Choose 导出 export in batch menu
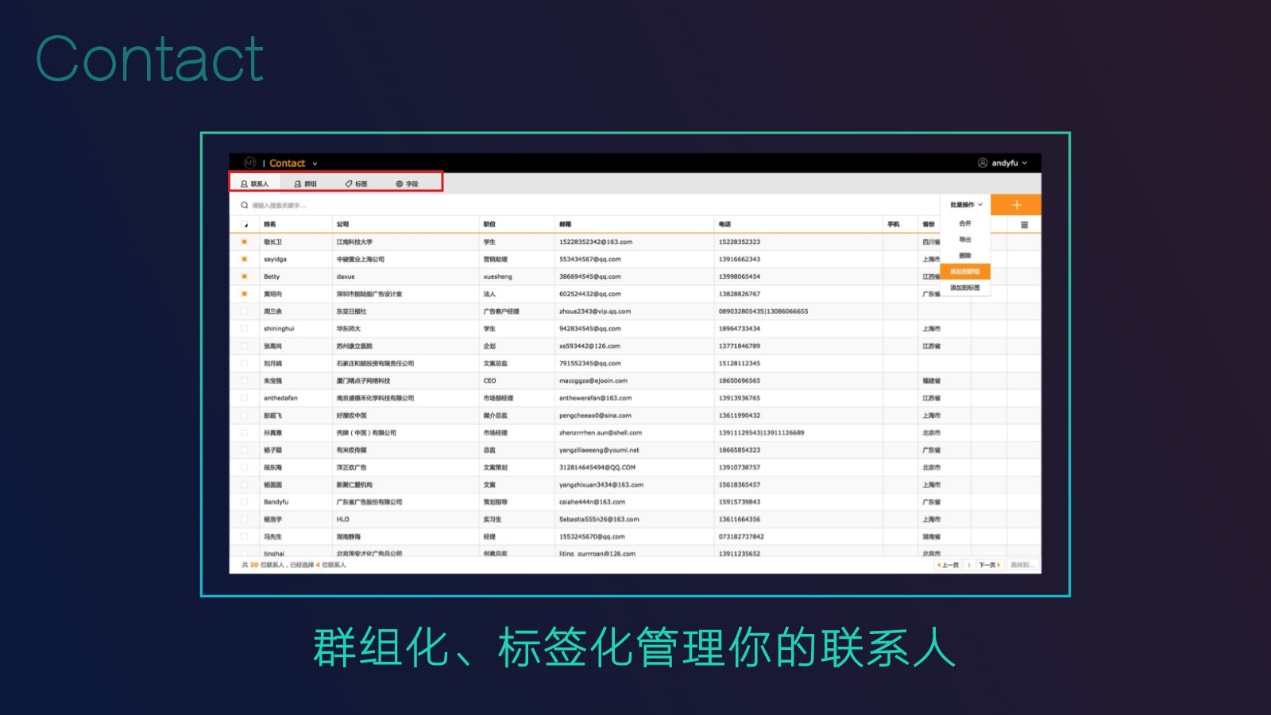 [x=964, y=239]
